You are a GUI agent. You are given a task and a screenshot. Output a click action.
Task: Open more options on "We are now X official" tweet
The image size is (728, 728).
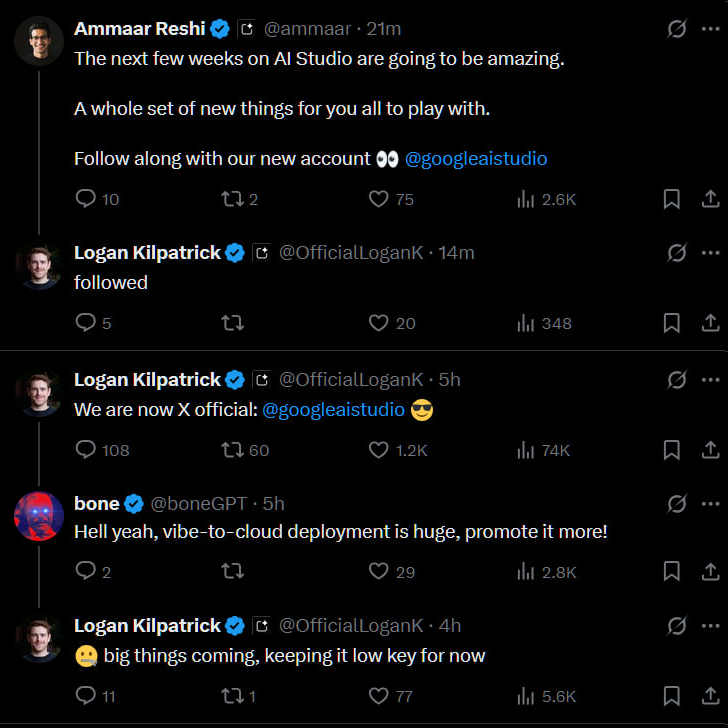(x=710, y=380)
